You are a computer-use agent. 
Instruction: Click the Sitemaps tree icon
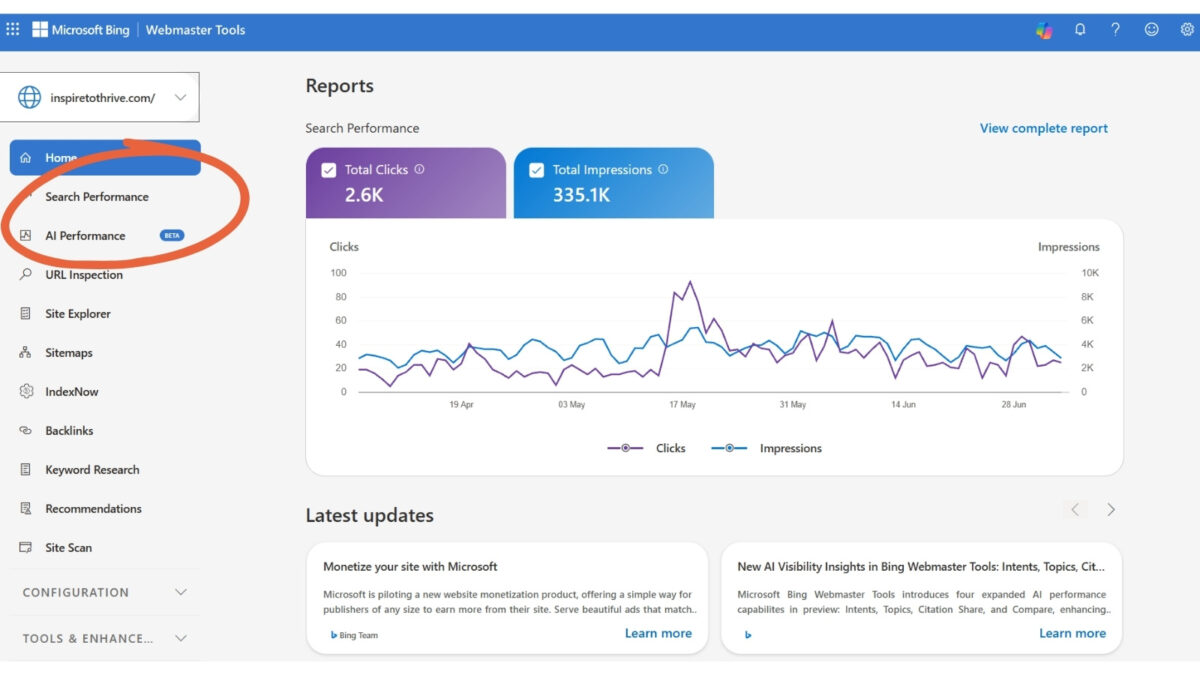click(x=26, y=353)
